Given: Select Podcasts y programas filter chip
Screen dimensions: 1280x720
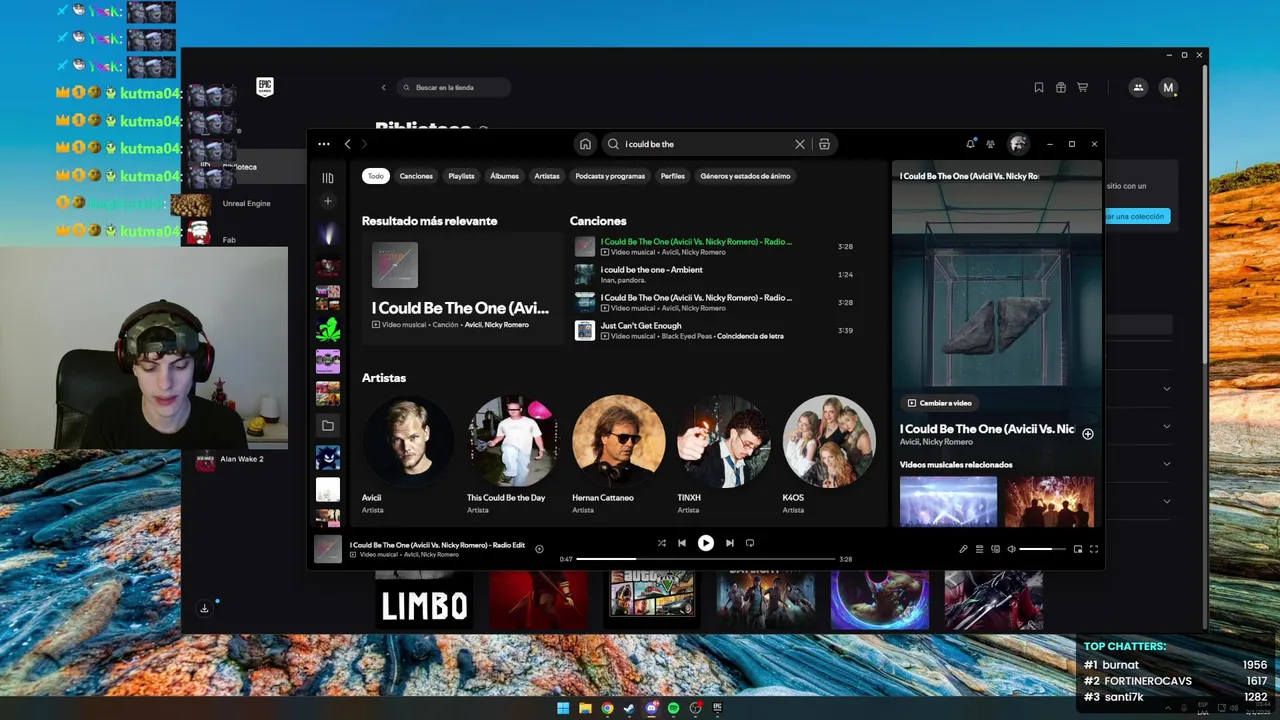Looking at the screenshot, I should [610, 176].
